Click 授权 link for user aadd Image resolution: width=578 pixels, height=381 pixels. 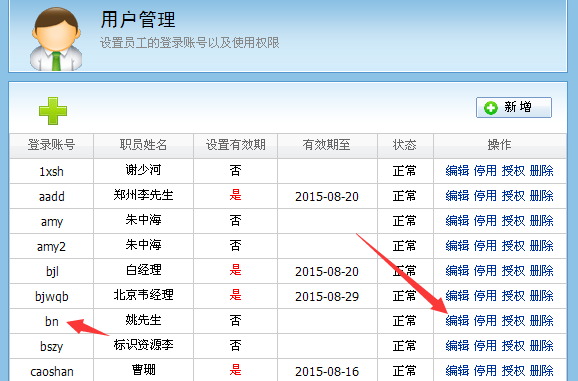pyautogui.click(x=513, y=196)
